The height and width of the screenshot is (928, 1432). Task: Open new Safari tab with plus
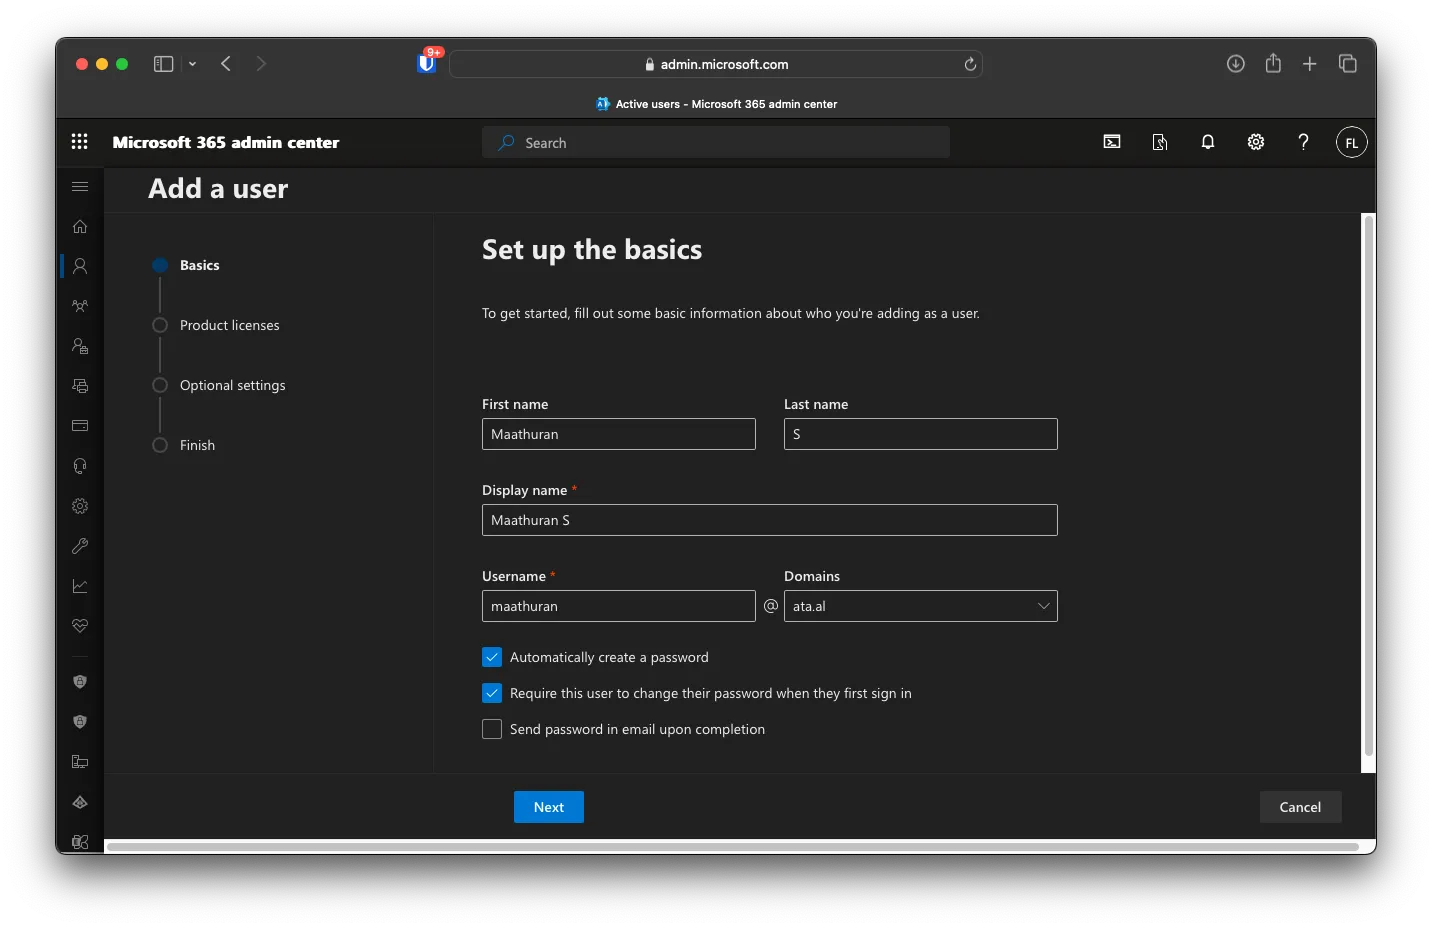[x=1310, y=64]
